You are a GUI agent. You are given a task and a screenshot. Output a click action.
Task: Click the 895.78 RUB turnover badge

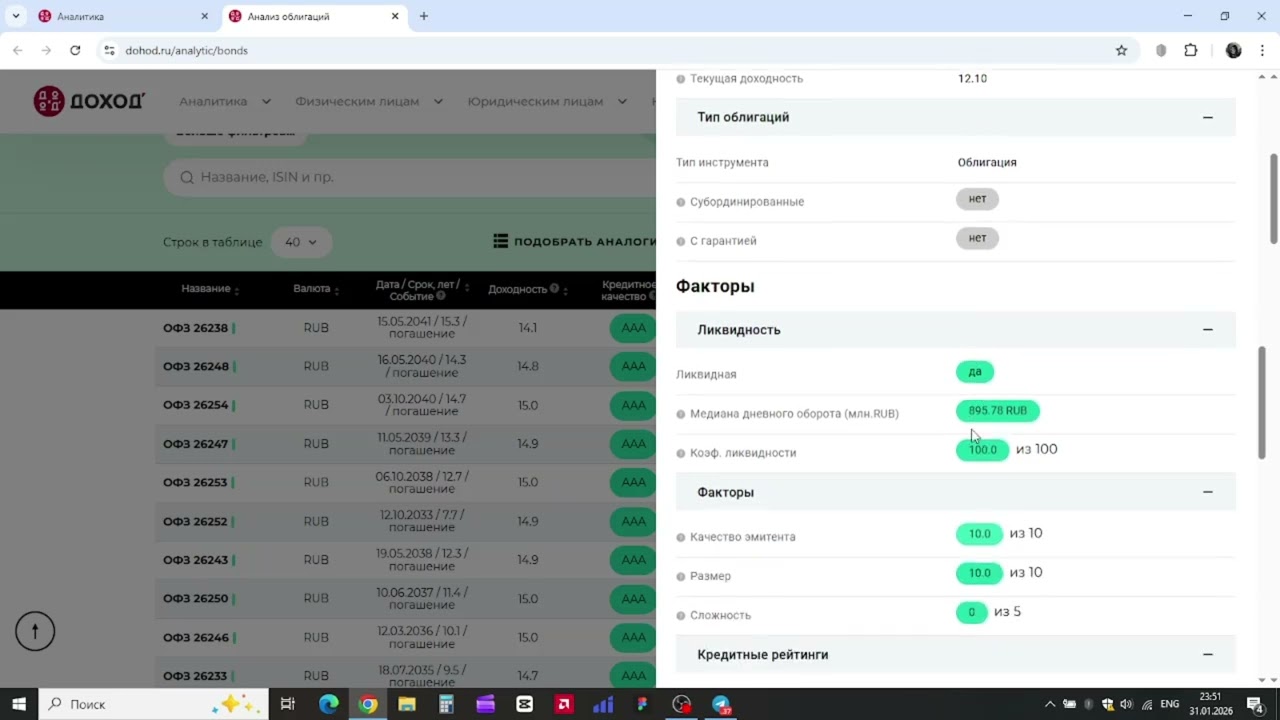click(x=998, y=411)
